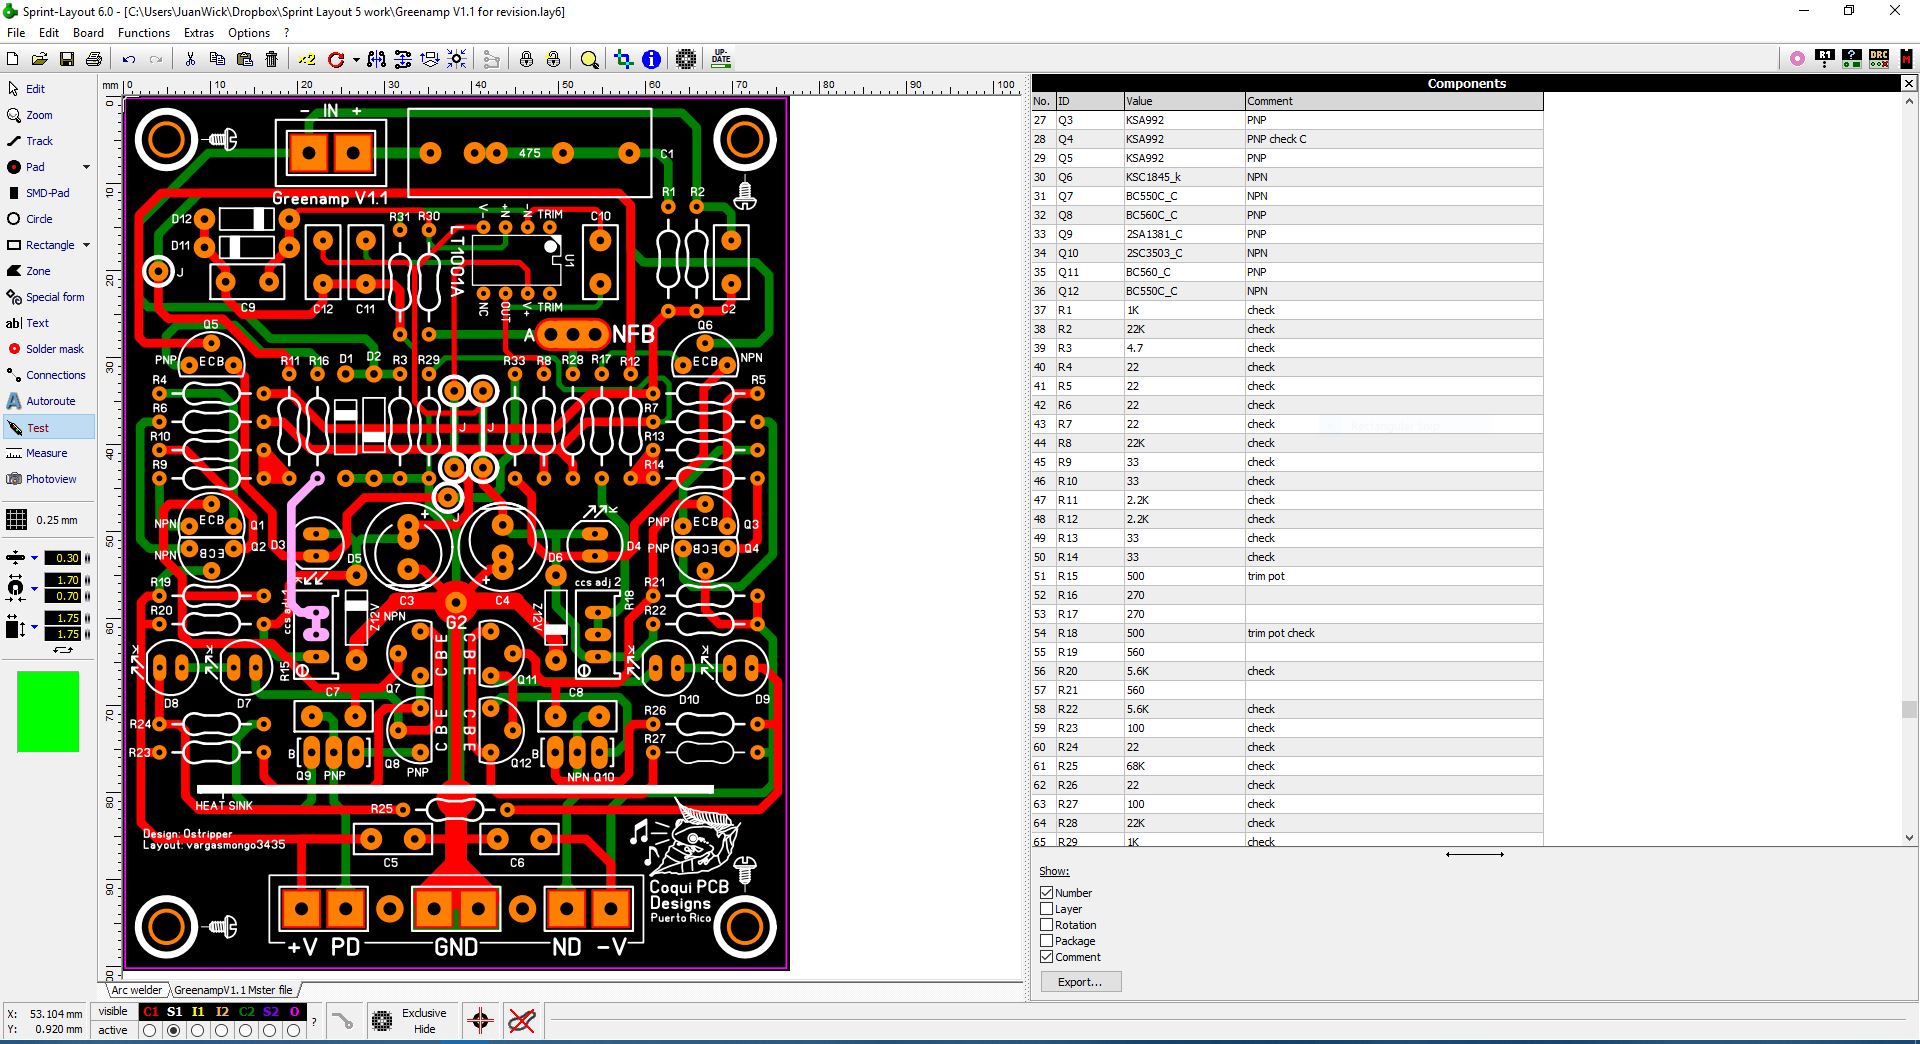Click the green color swatch
Screen dimensions: 1920x1044
pos(48,712)
